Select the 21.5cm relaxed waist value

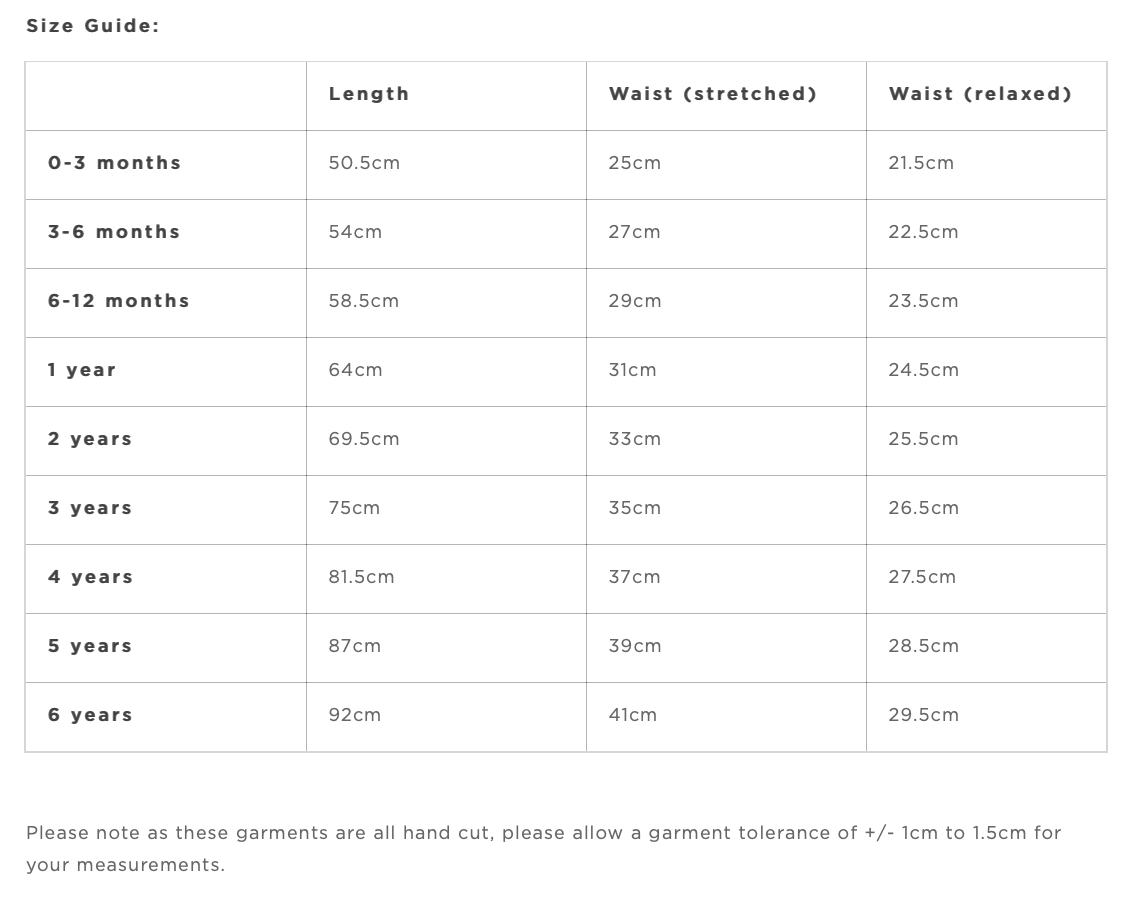[x=921, y=163]
